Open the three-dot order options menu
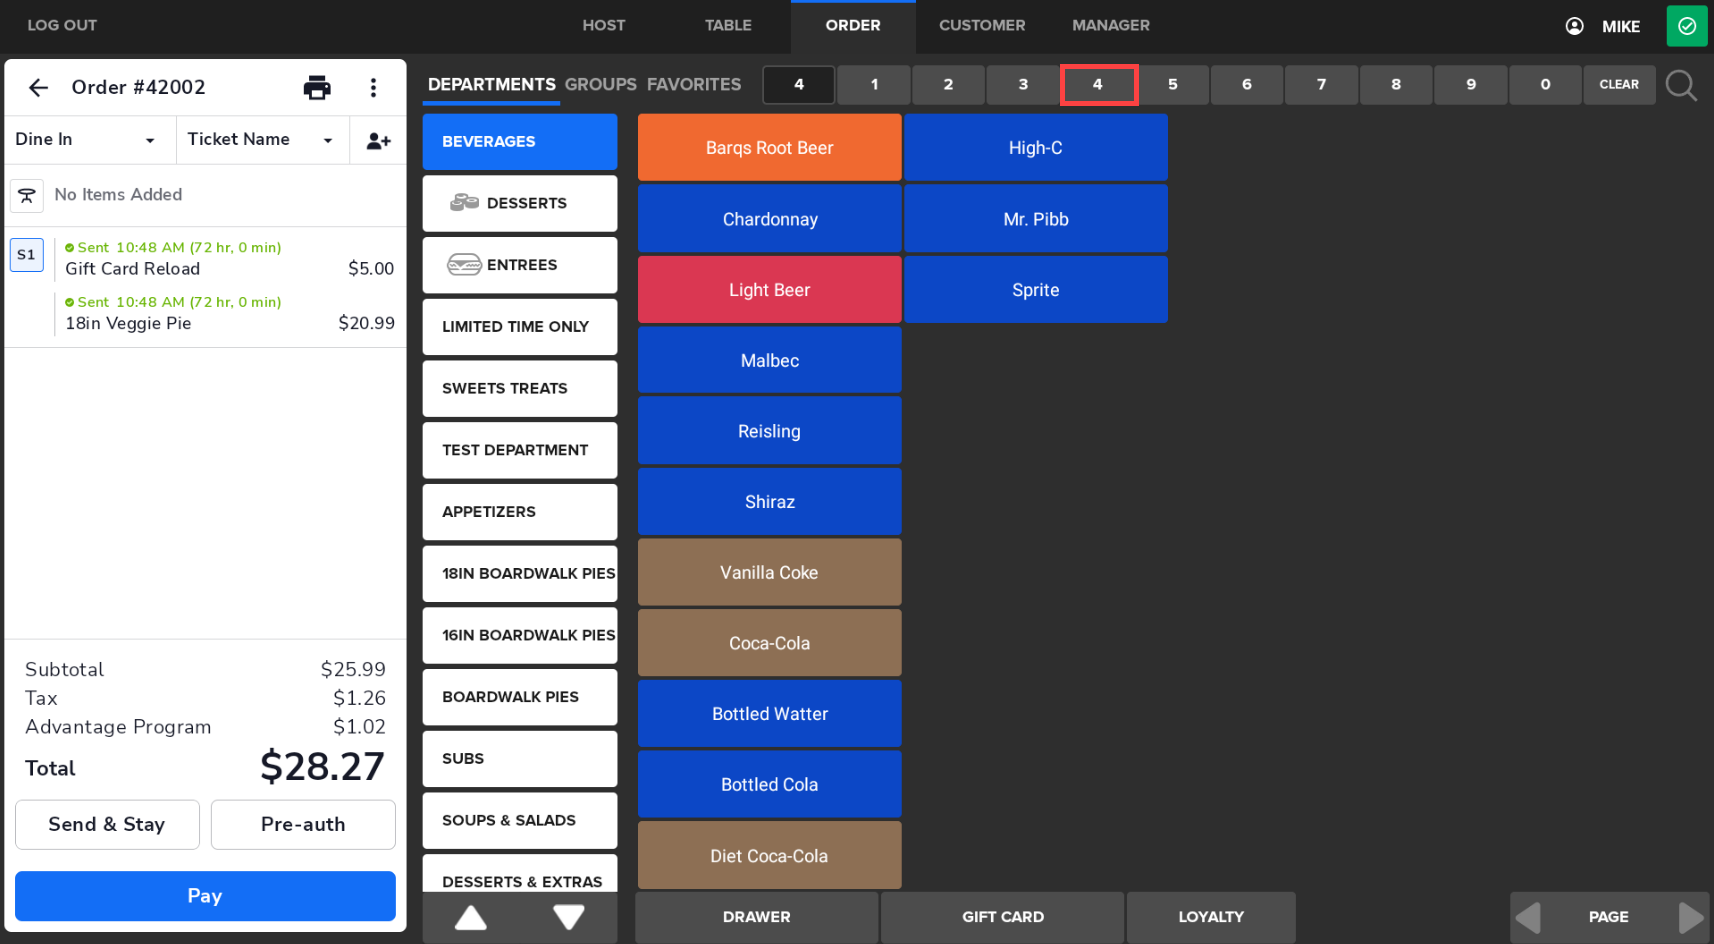The height and width of the screenshot is (944, 1714). click(x=373, y=88)
